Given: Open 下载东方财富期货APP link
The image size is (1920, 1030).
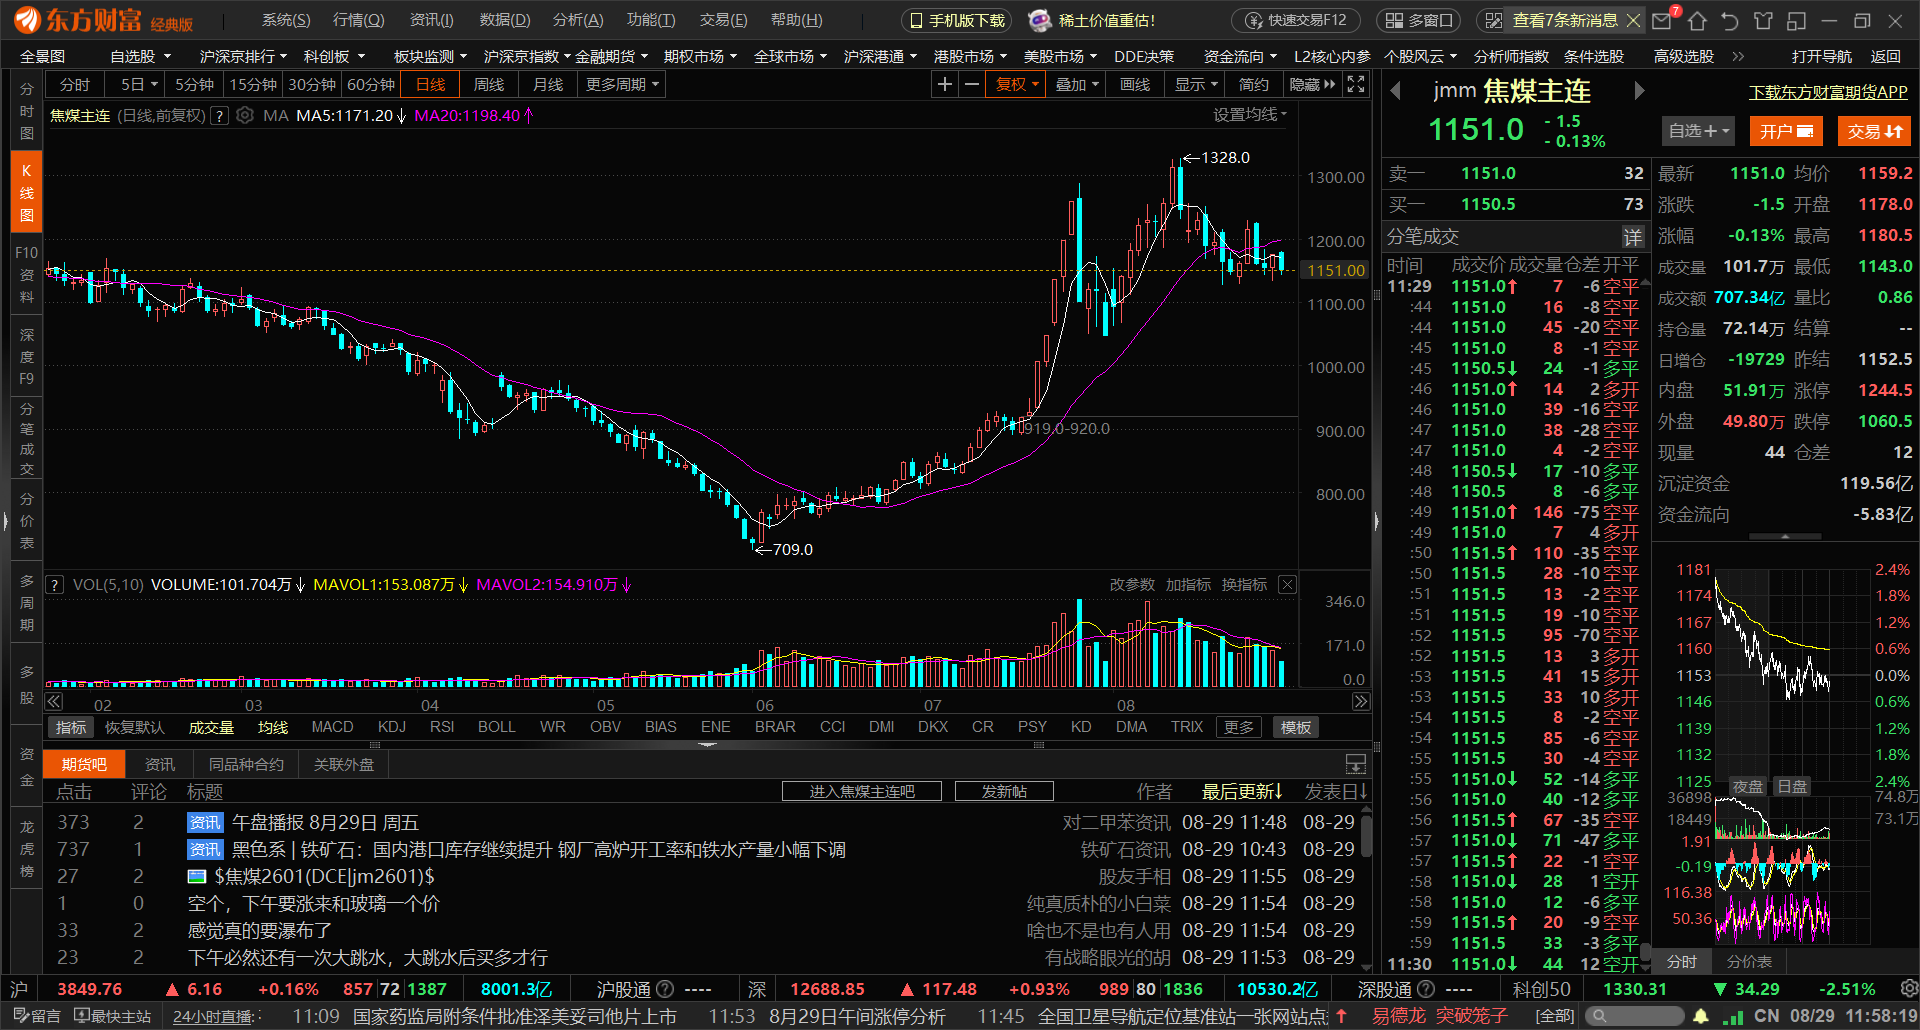Looking at the screenshot, I should pos(1828,92).
